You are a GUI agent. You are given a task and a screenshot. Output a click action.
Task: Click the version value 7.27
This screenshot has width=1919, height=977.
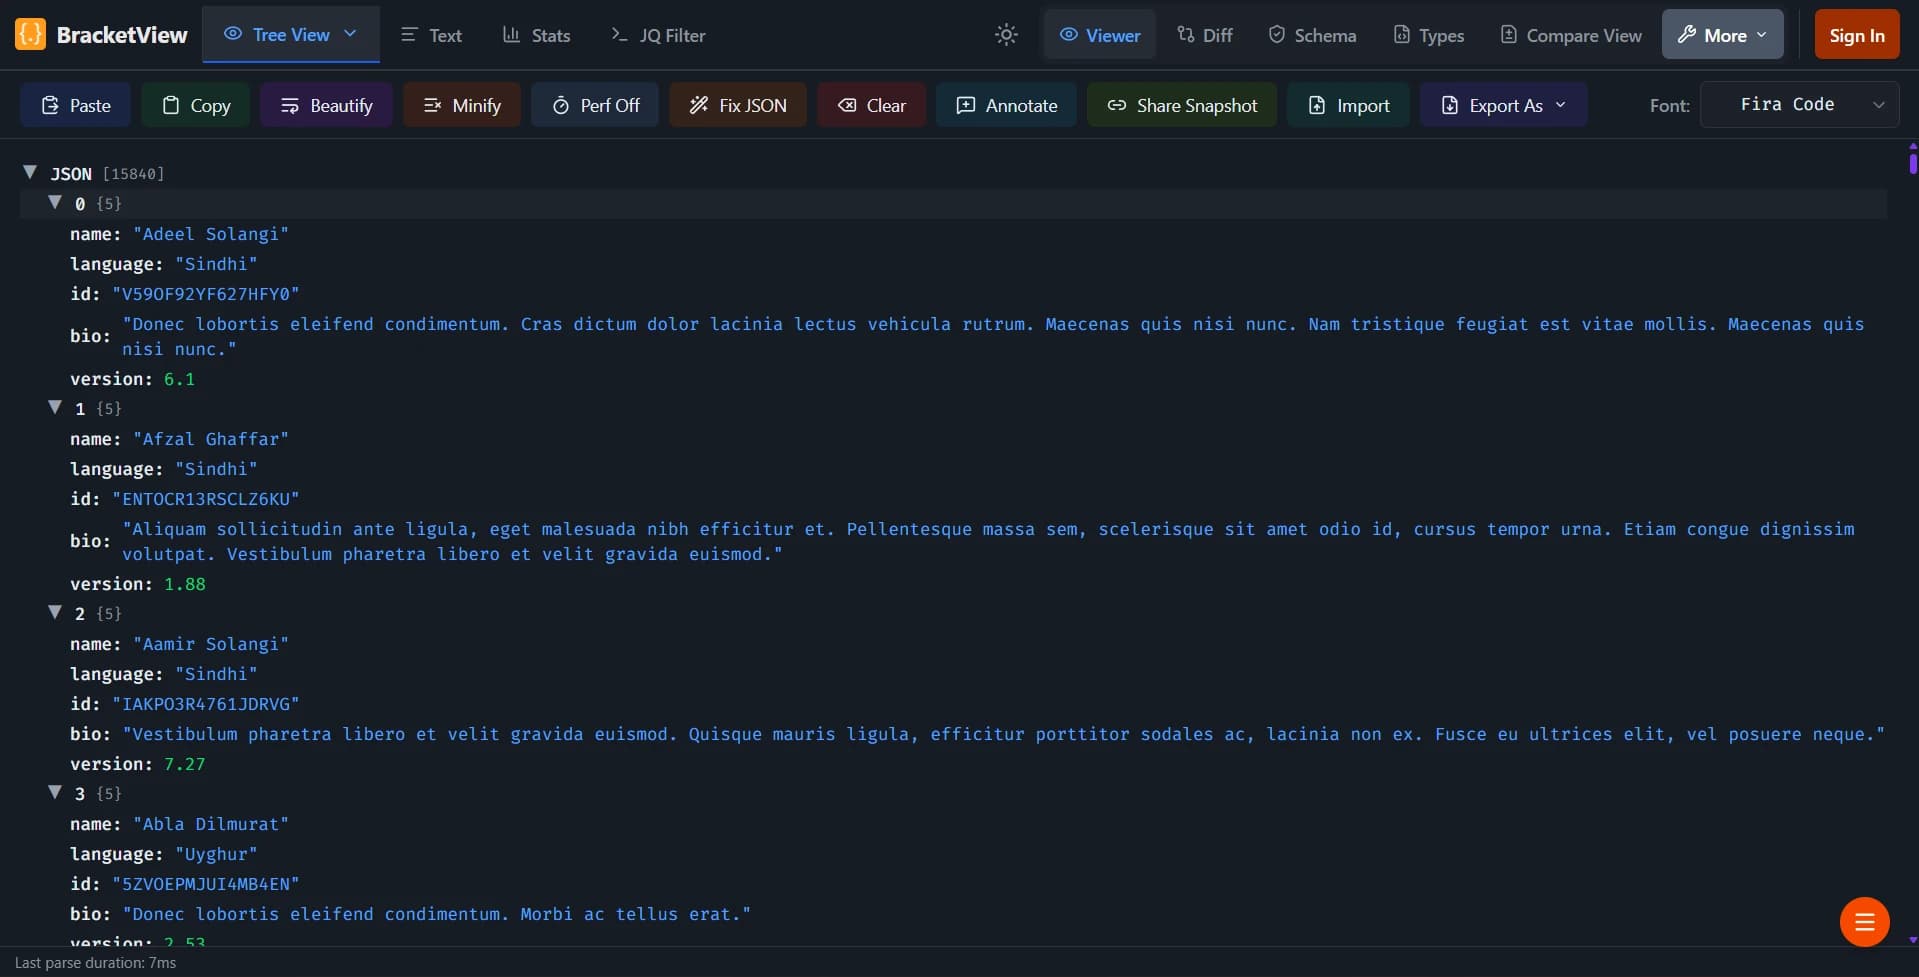click(185, 764)
